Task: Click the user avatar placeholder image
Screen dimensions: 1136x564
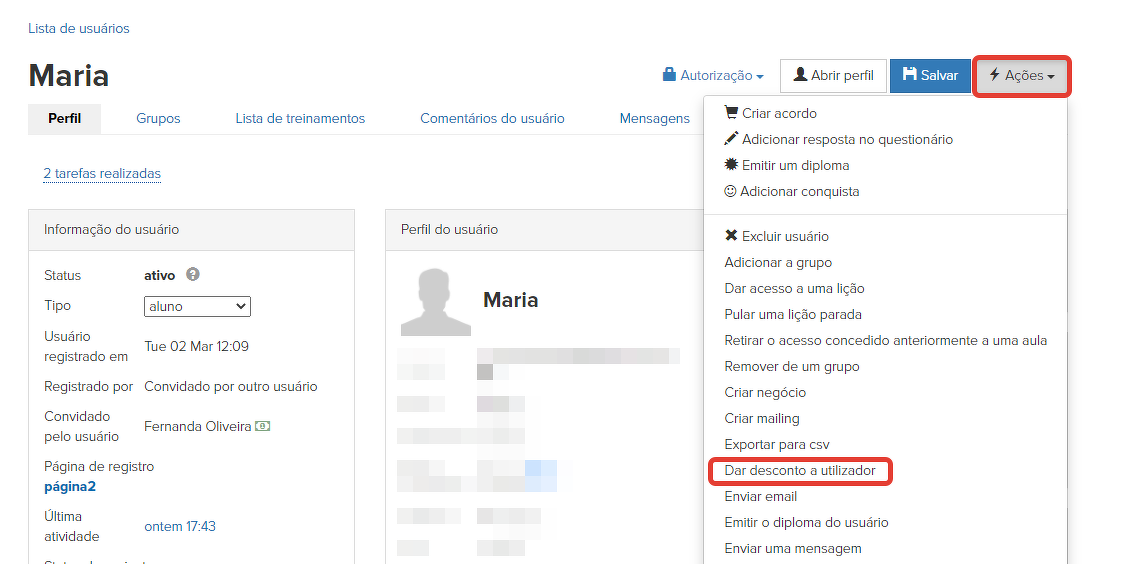Action: click(x=435, y=302)
